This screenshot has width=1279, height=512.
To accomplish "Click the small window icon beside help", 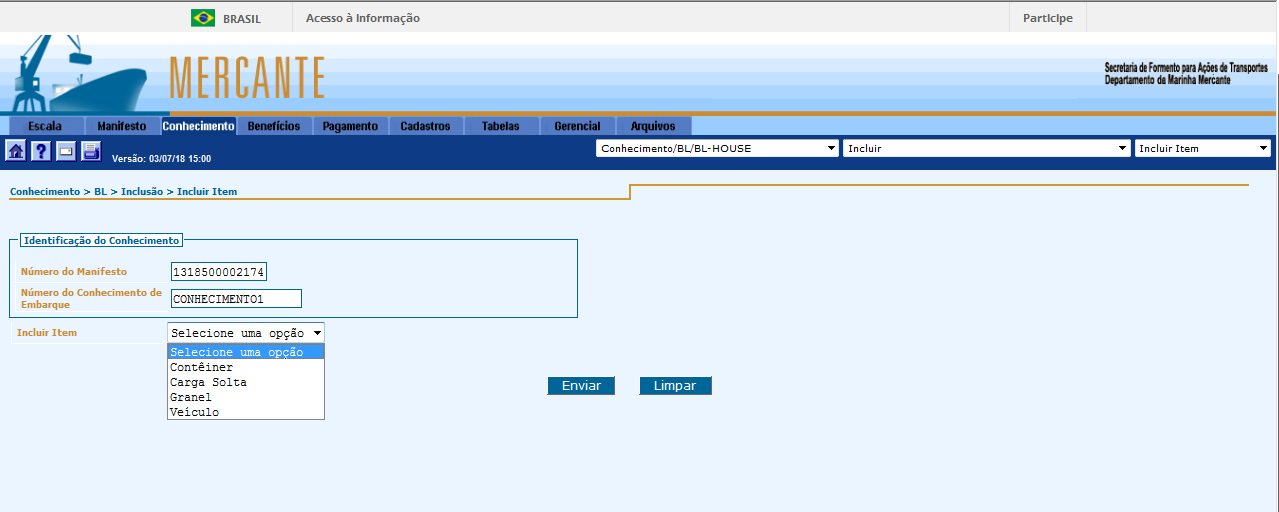I will pos(66,151).
